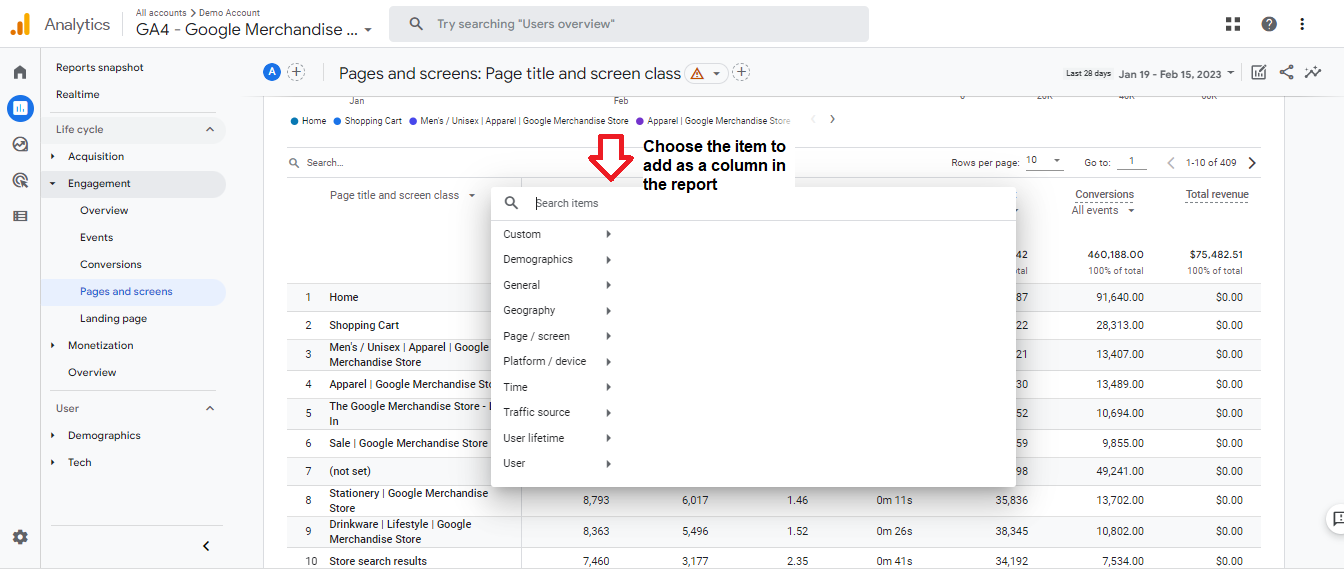The width and height of the screenshot is (1344, 569).
Task: Toggle Home series in chart legend
Action: point(309,121)
